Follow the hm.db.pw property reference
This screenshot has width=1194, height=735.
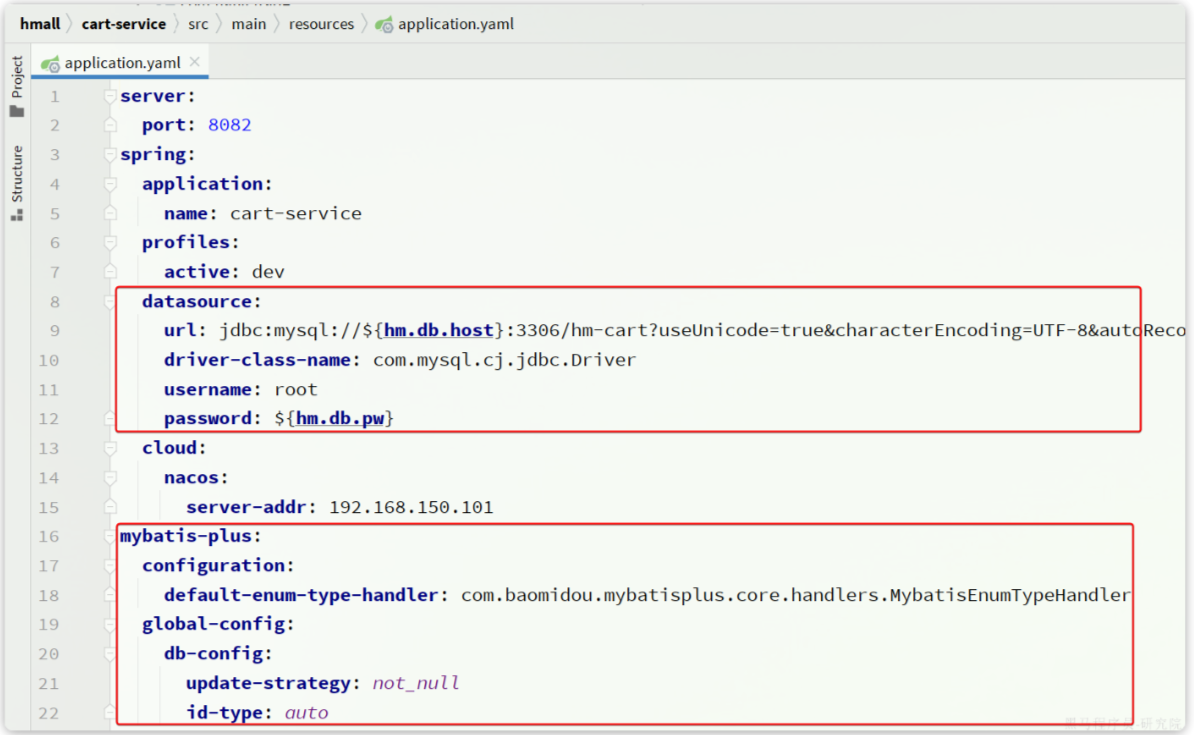[x=340, y=418]
